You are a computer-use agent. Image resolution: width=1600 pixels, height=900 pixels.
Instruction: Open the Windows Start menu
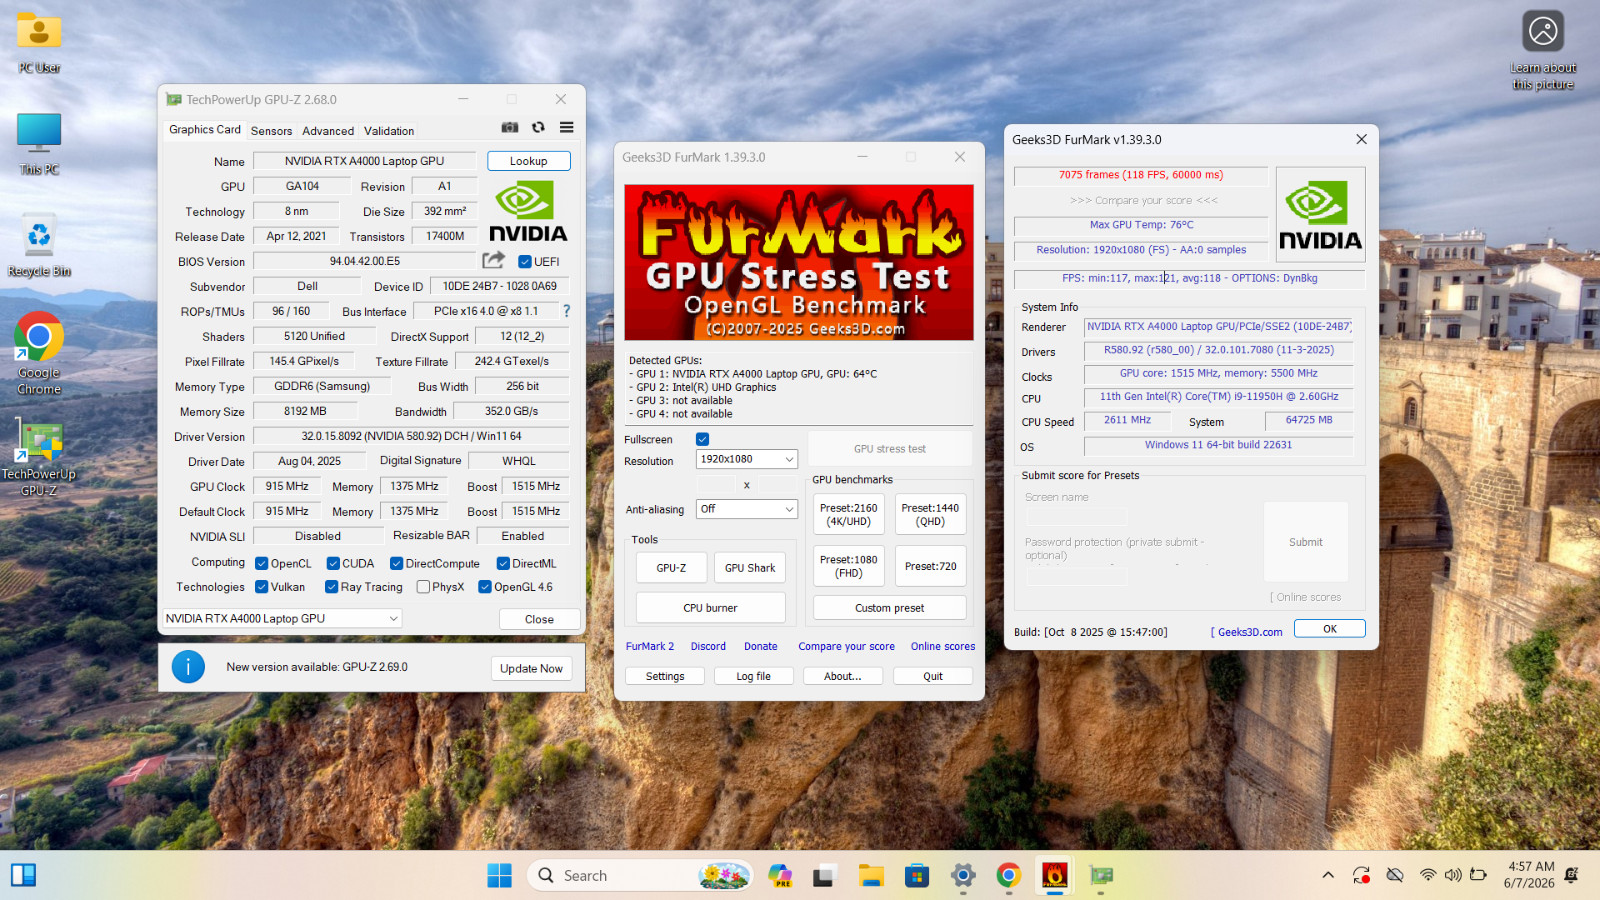point(499,876)
